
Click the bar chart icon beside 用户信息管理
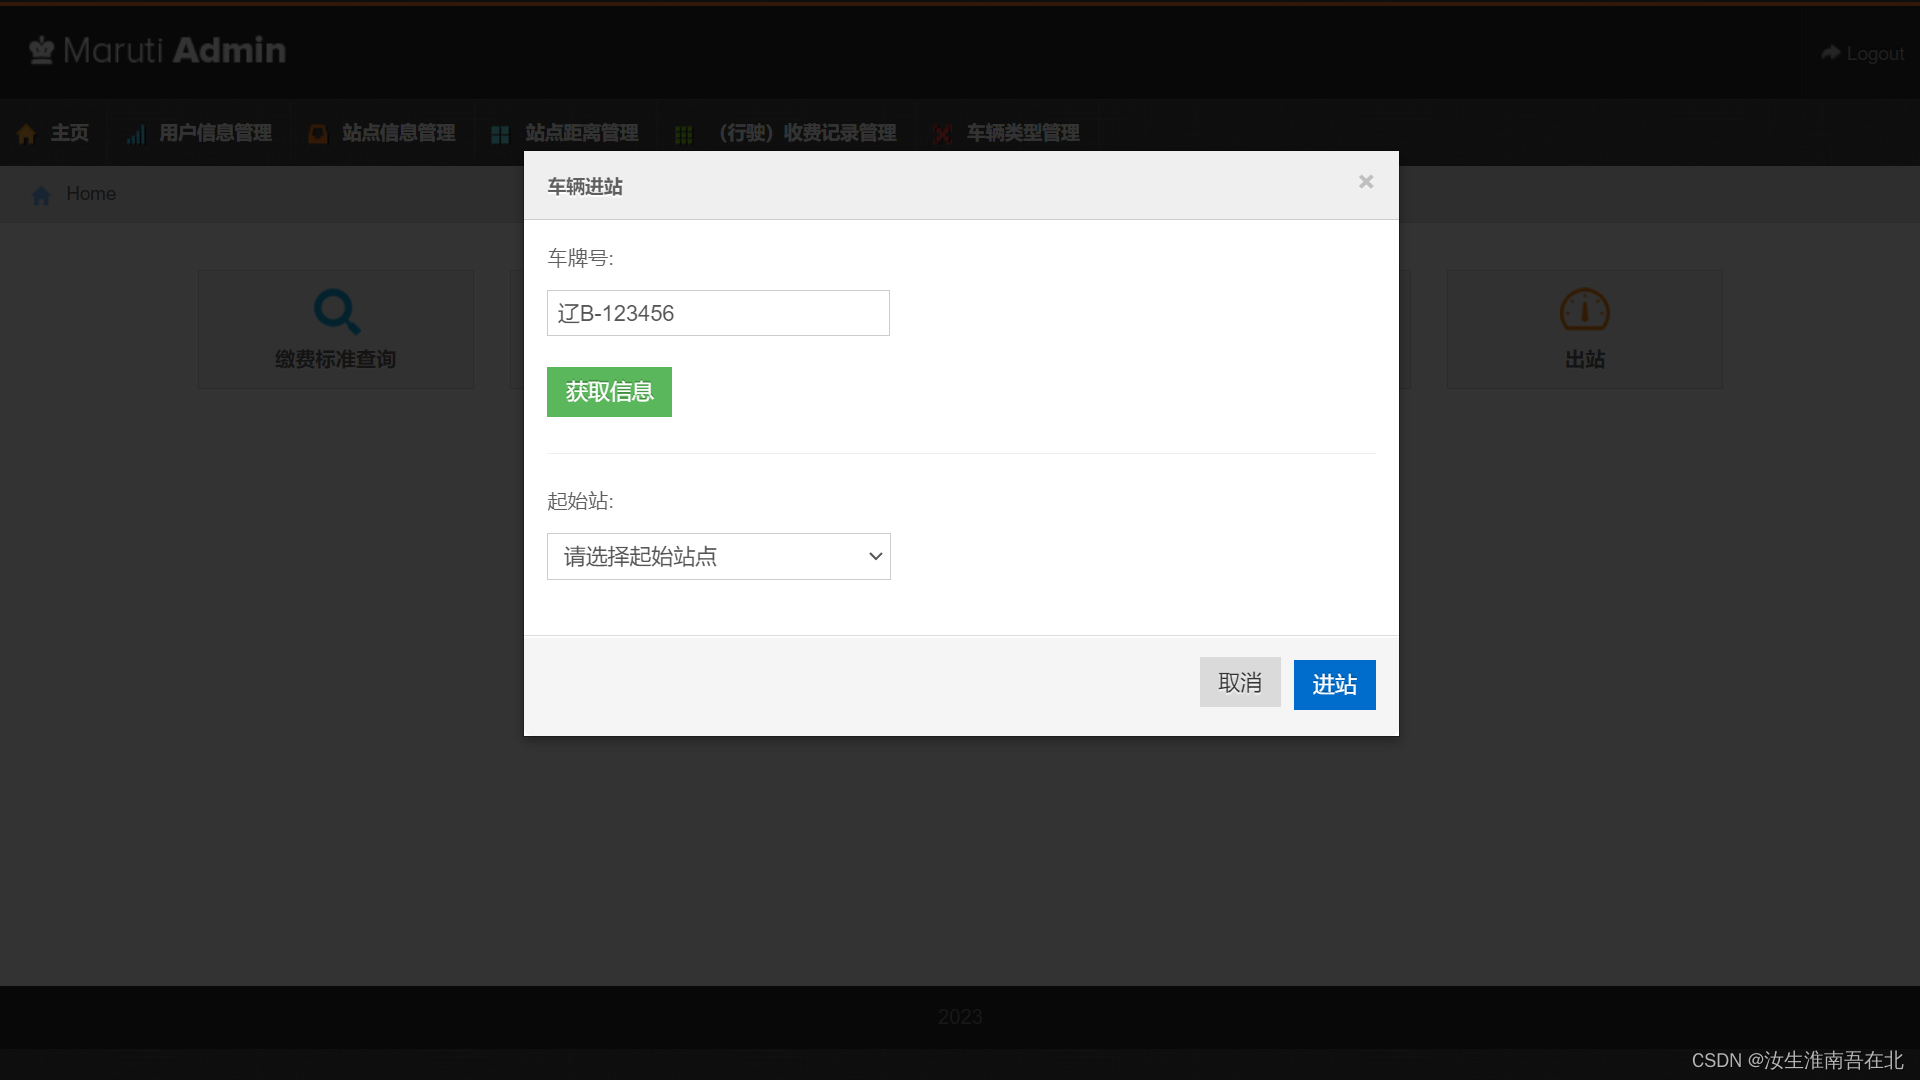pyautogui.click(x=136, y=134)
